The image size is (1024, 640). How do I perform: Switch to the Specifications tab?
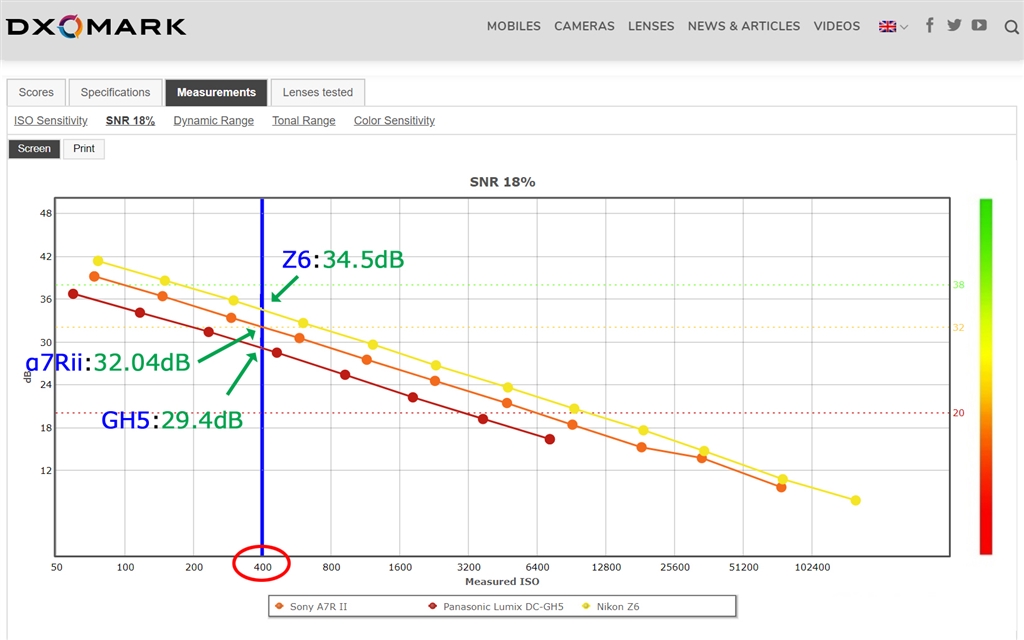[x=115, y=92]
